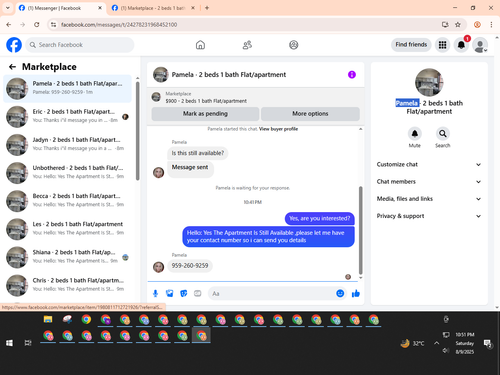Viewport: 500px width, 375px height.
Task: Click the conversation list scrollbar thumb
Action: pyautogui.click(x=137, y=131)
